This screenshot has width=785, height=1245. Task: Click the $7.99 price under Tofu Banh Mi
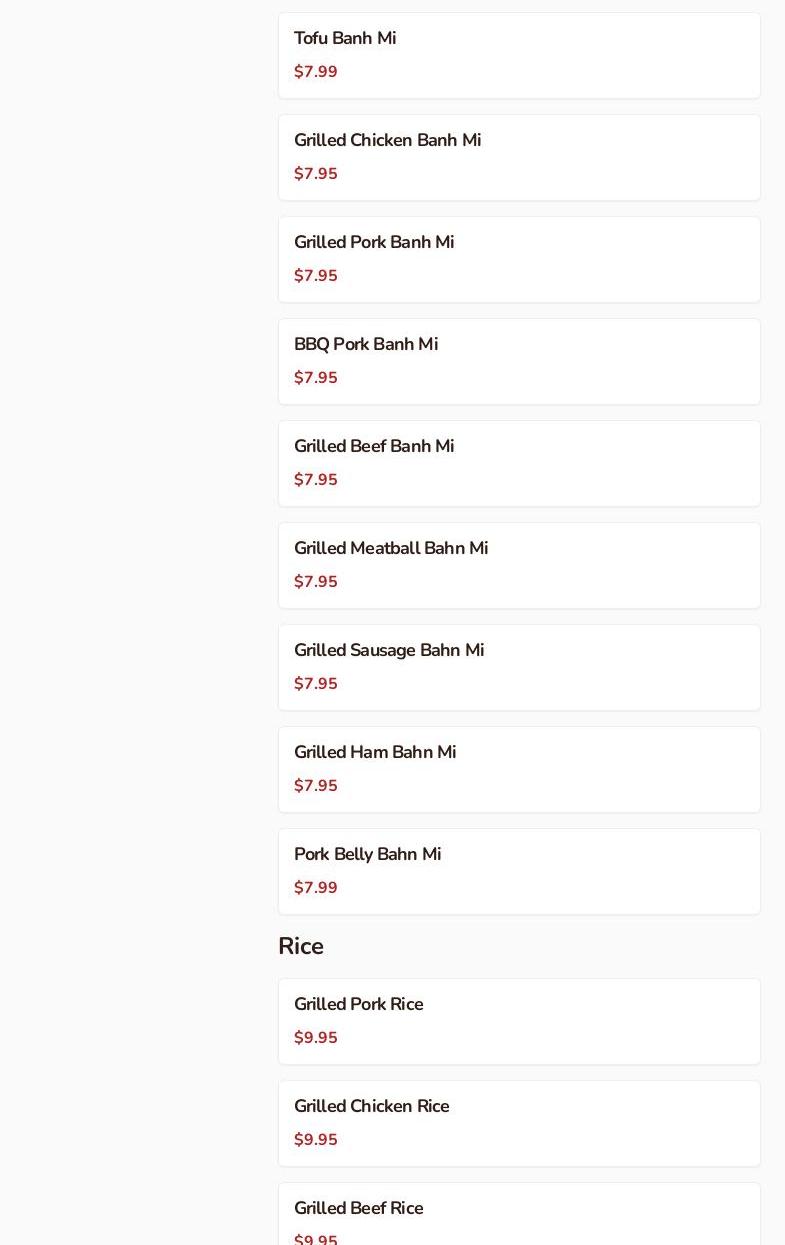(316, 72)
